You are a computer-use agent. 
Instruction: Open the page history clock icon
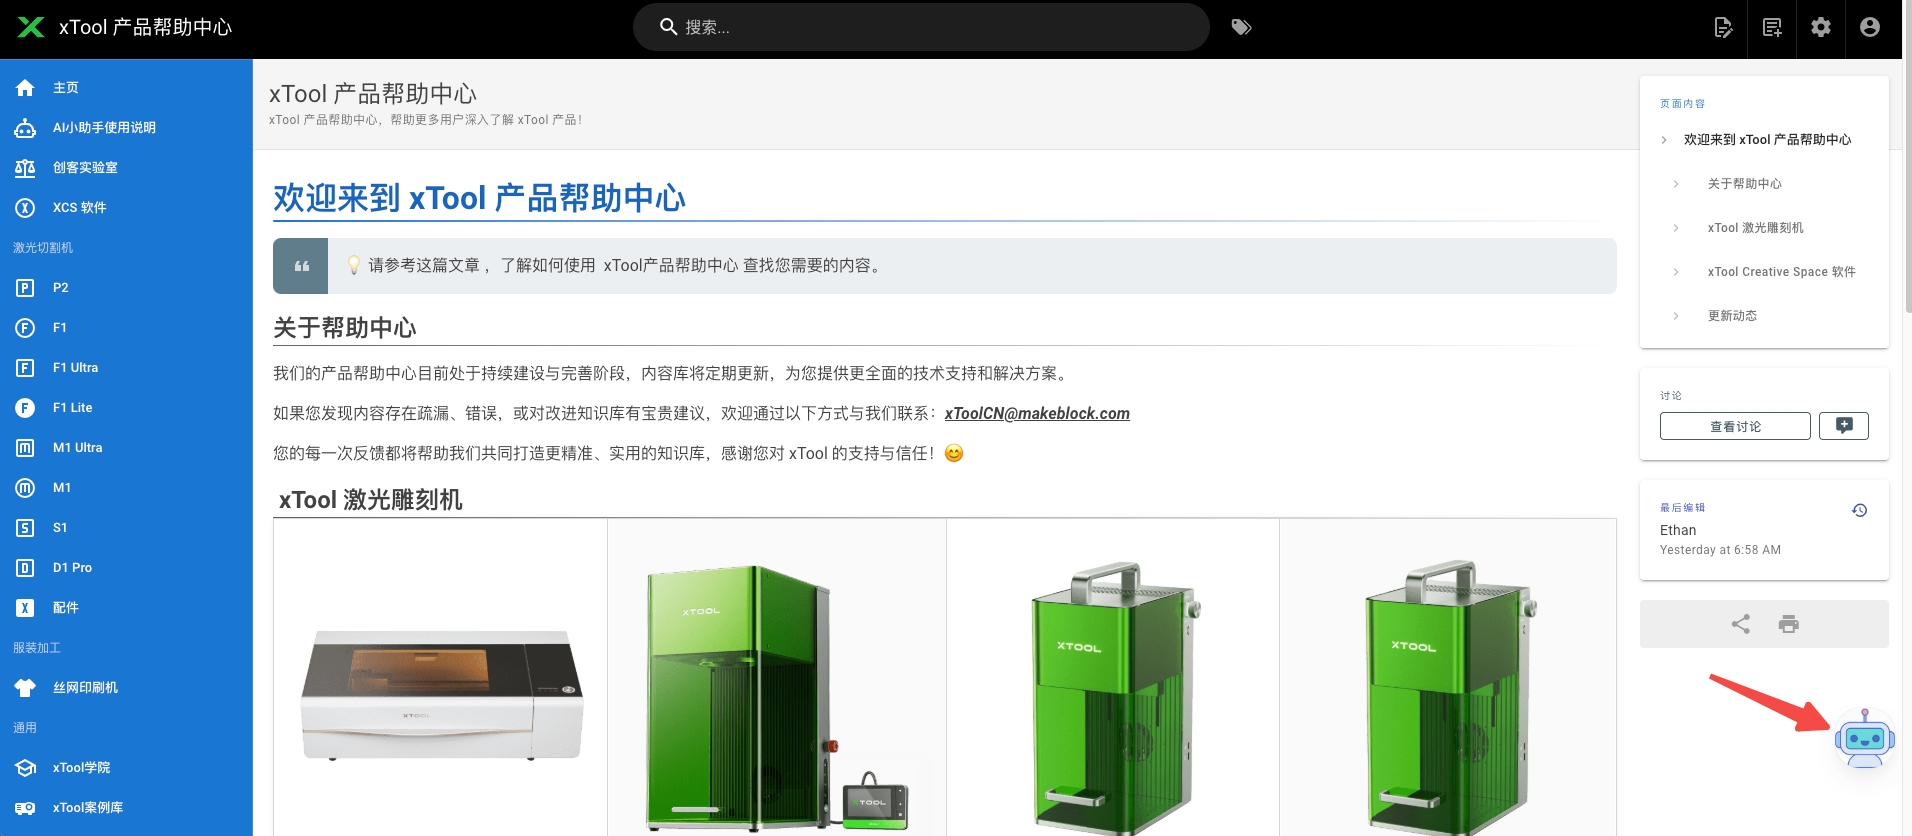click(1859, 510)
